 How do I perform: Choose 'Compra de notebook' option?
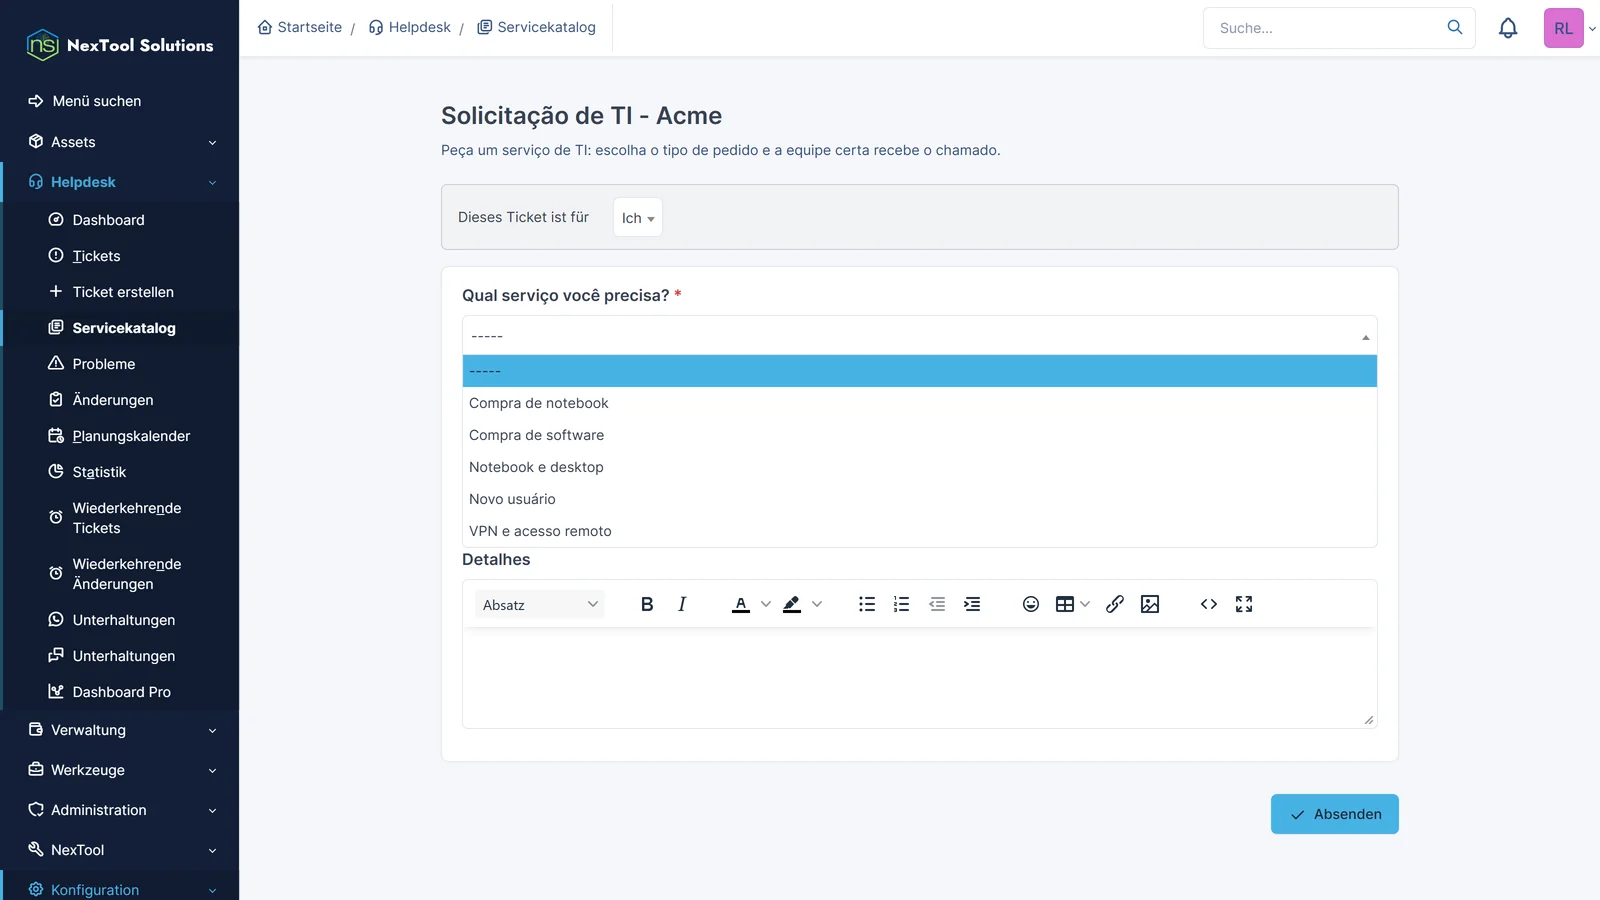coord(920,403)
